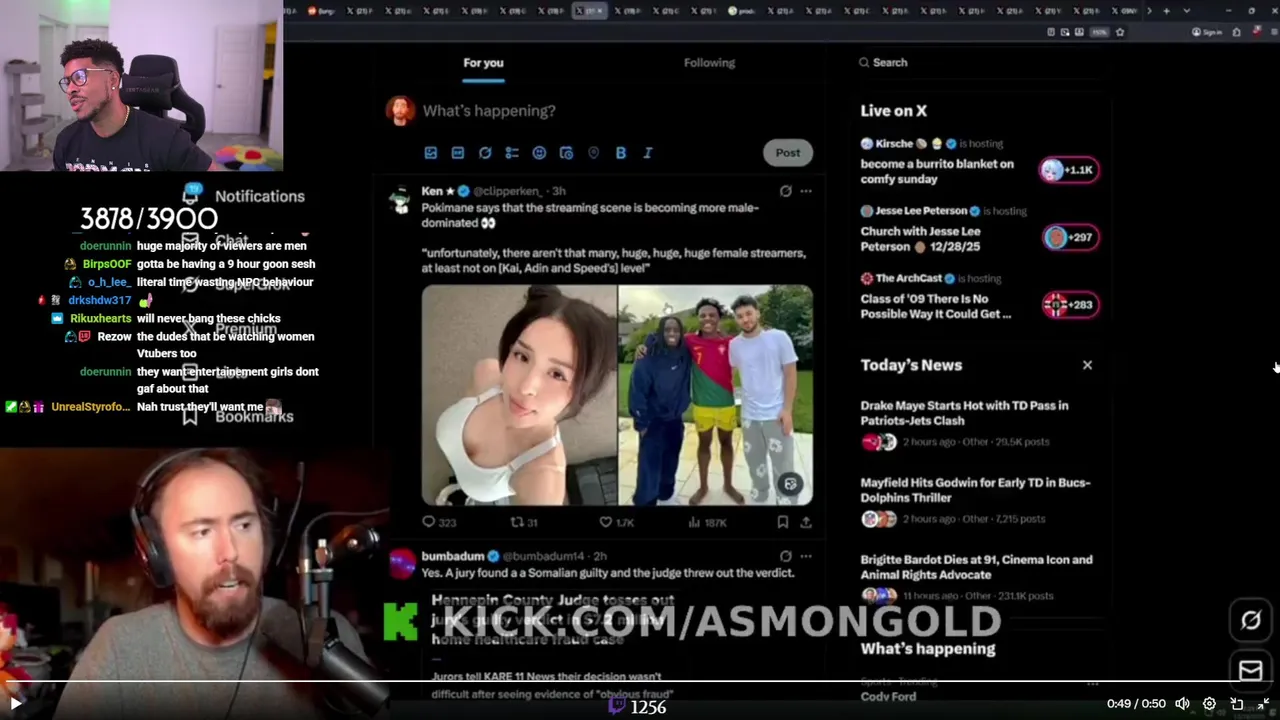Click Sign in on the browser toolbar

[1208, 32]
